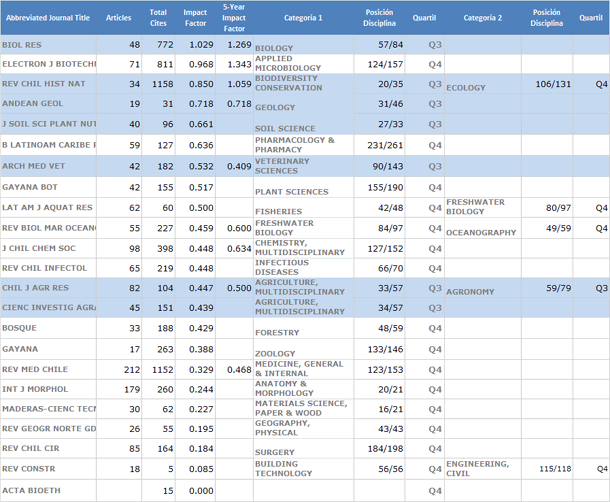Select the 'REV CONSTR' journal title
610x502 pixels.
coord(28,469)
